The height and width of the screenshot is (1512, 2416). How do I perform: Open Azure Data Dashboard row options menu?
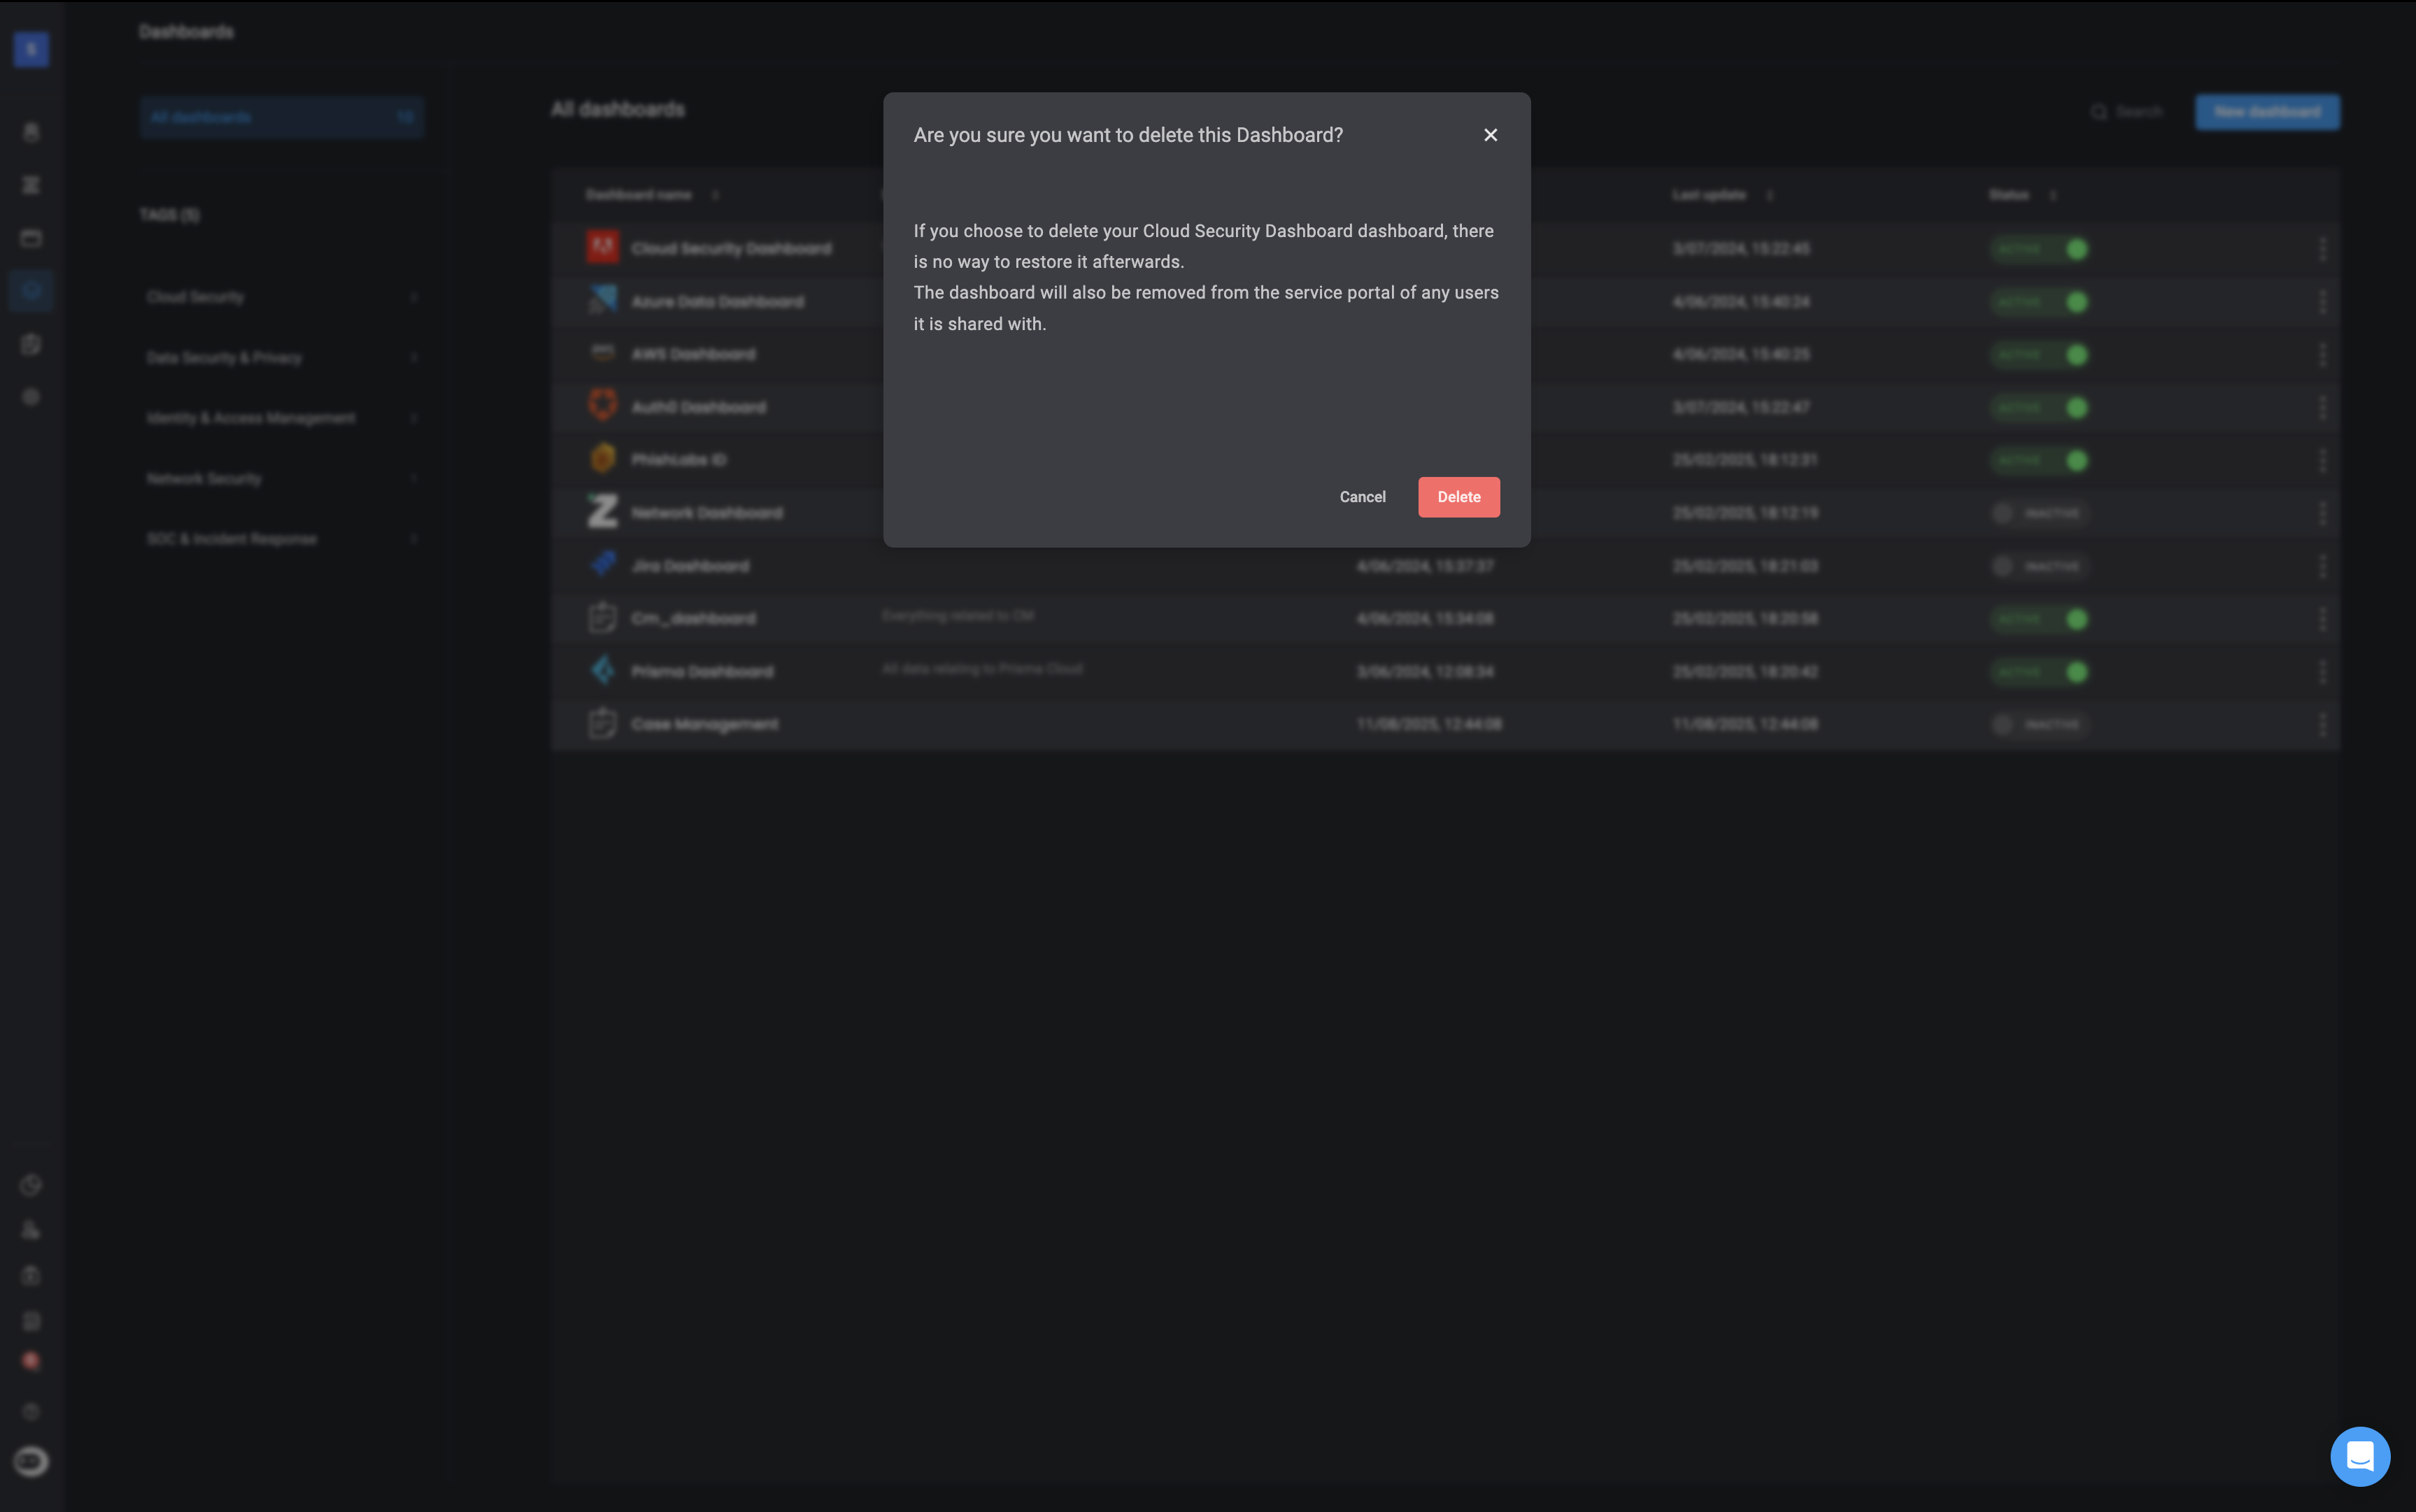pos(2322,302)
